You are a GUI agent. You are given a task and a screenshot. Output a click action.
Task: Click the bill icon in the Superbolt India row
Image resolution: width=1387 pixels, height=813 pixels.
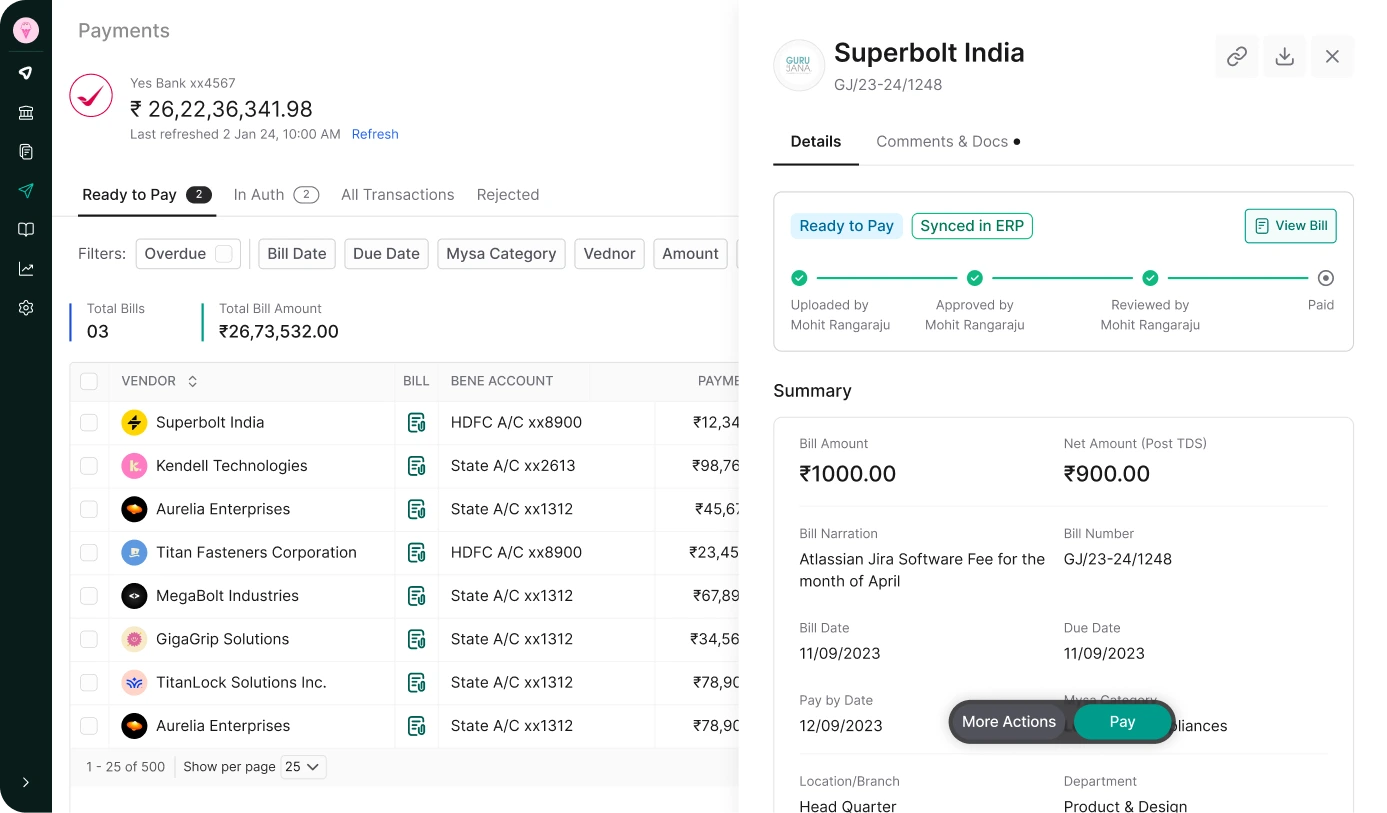tap(416, 423)
